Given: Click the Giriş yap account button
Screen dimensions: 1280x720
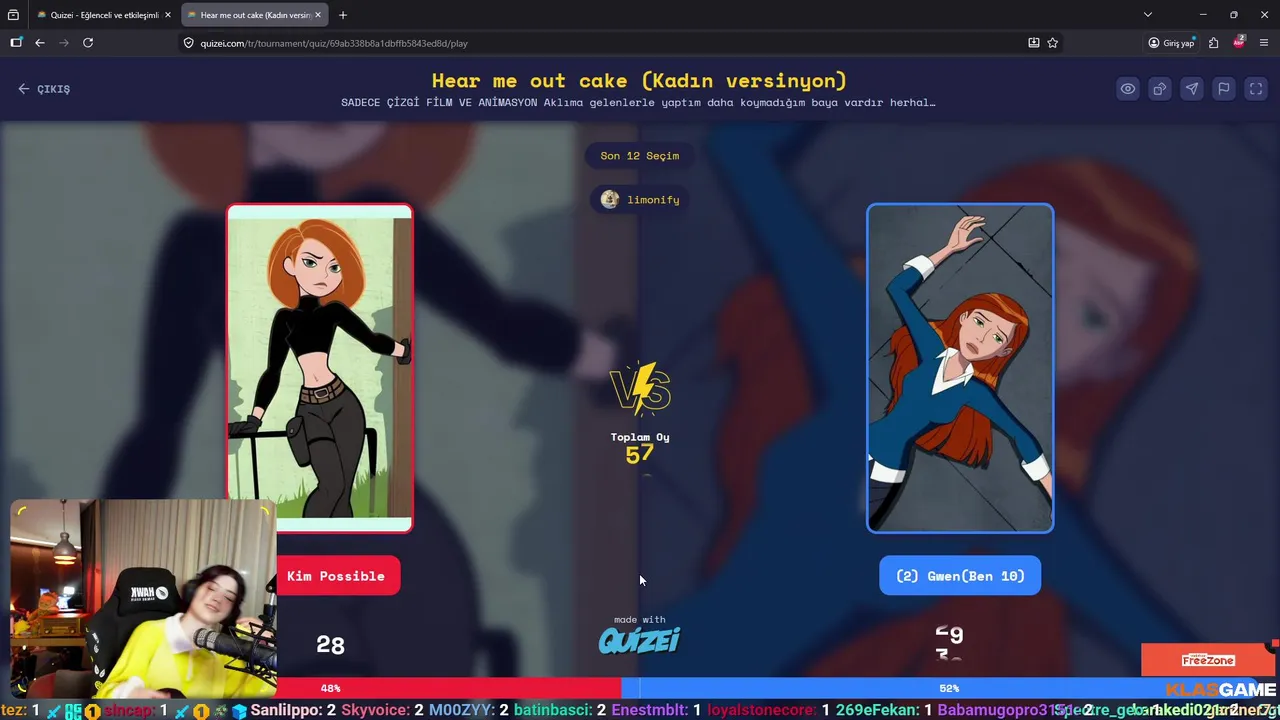Looking at the screenshot, I should 1171,43.
